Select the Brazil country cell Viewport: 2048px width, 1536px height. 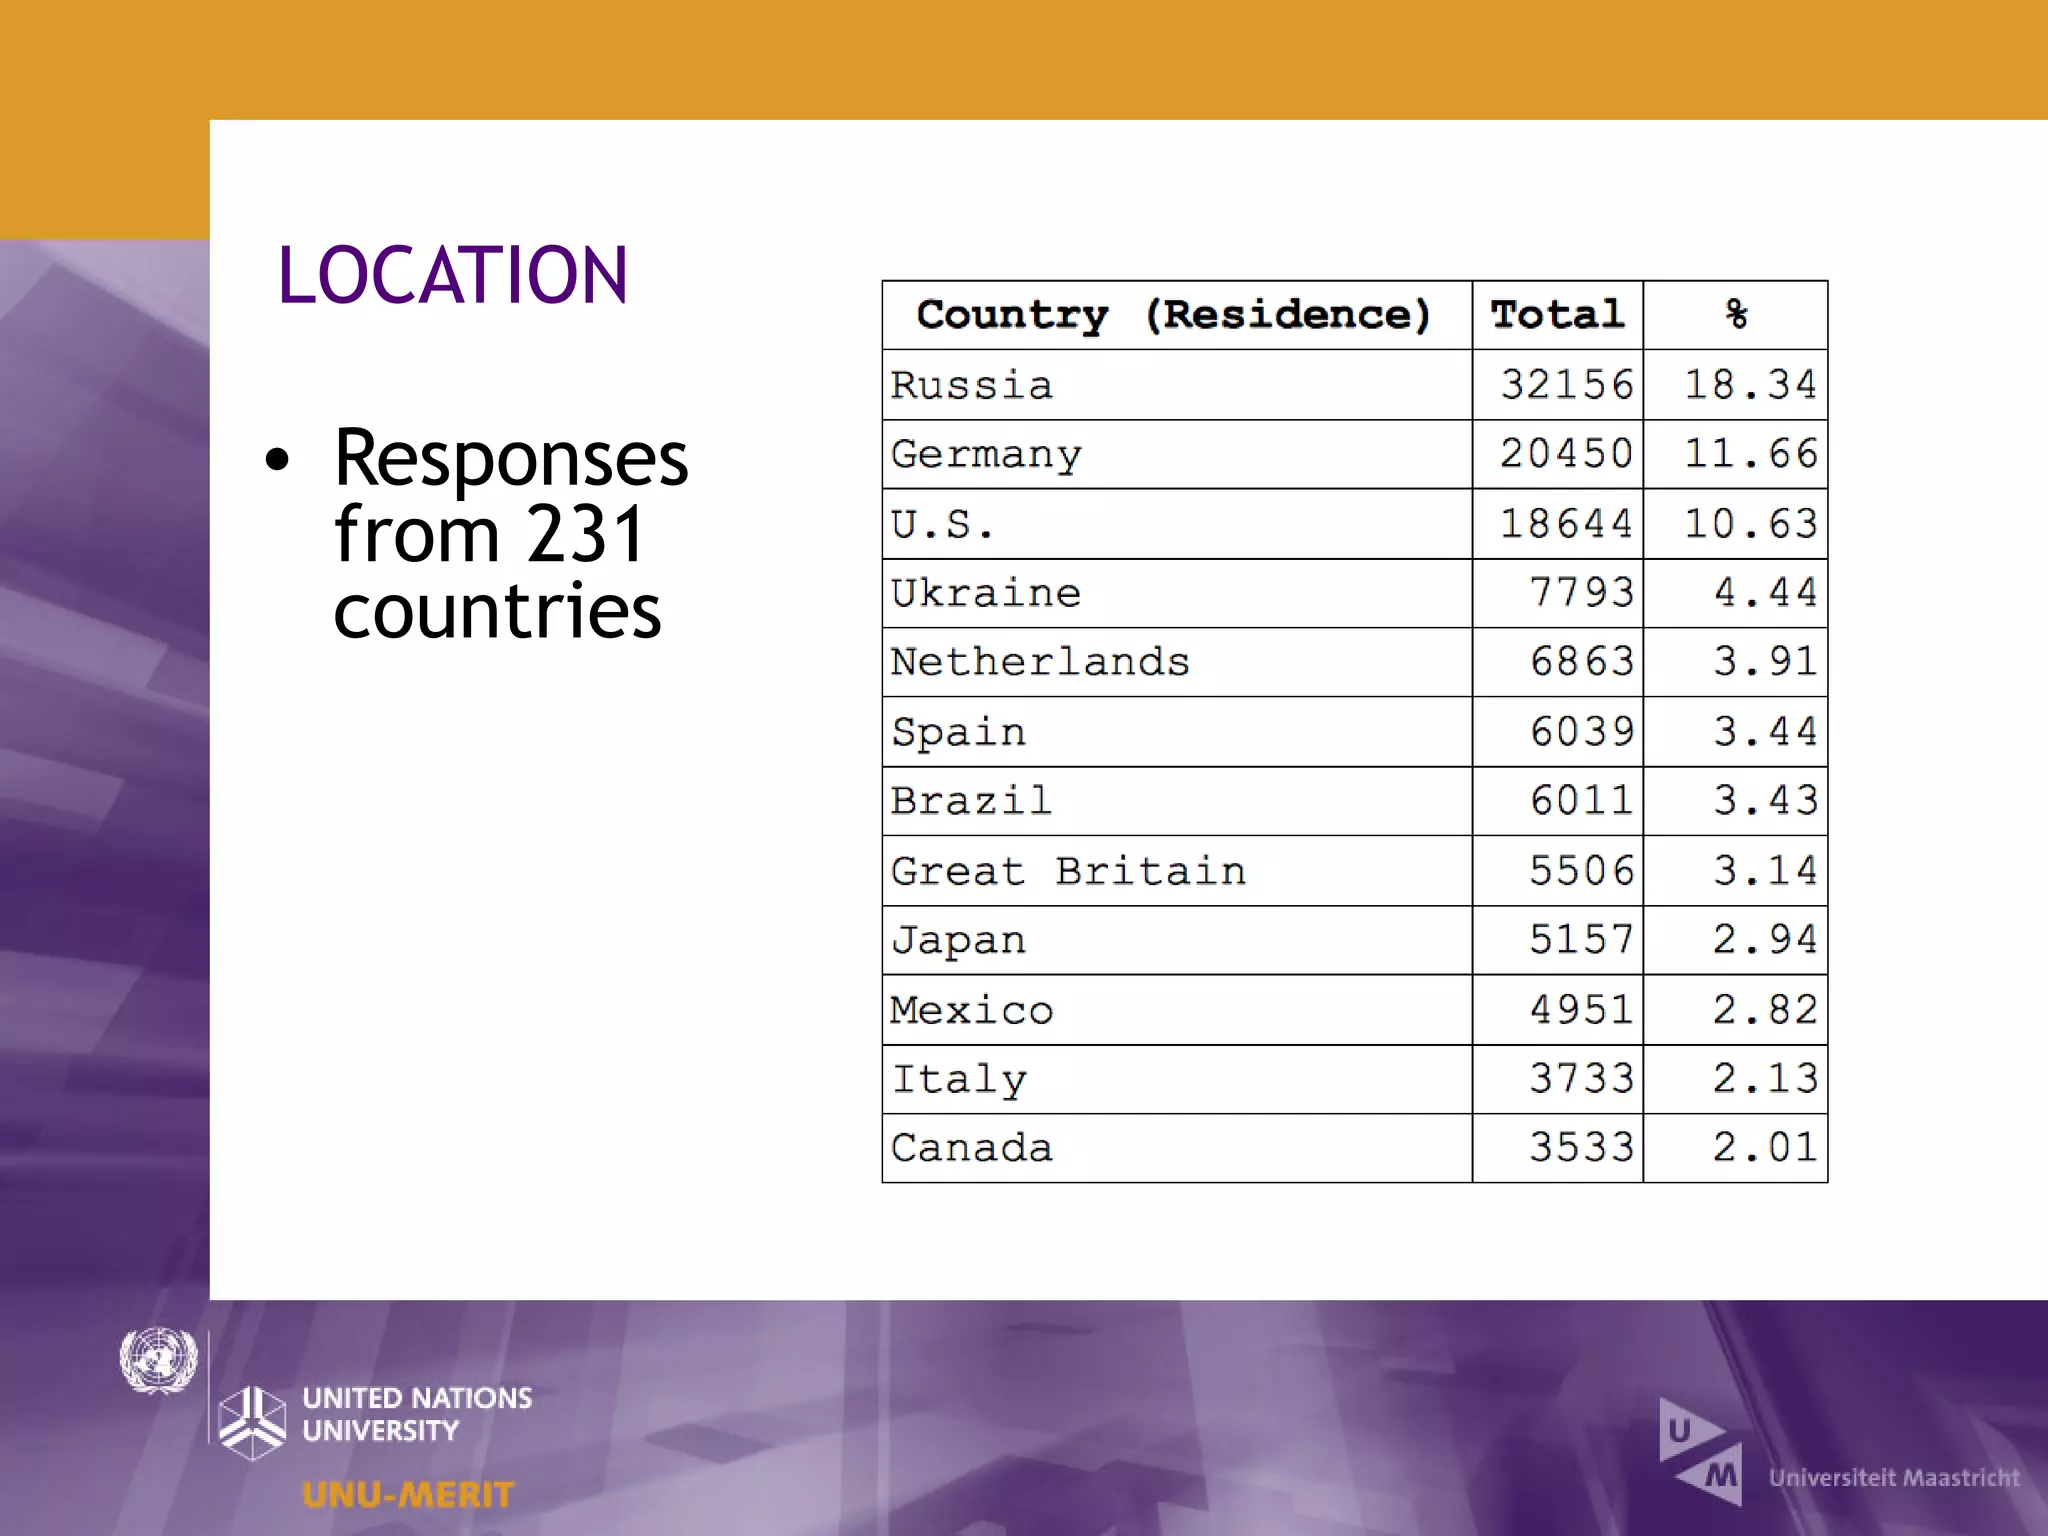pyautogui.click(x=1176, y=801)
